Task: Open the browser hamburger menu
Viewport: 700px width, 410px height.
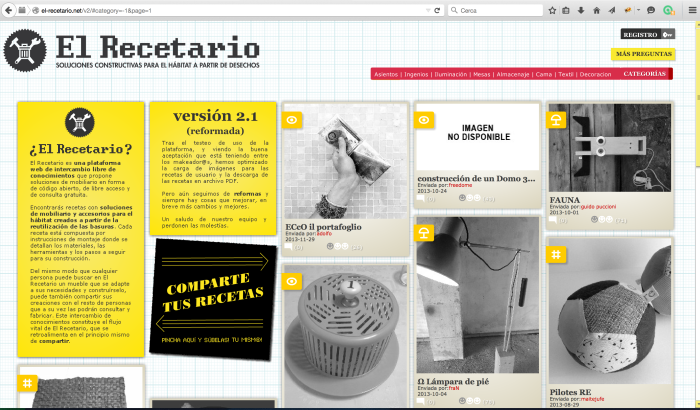Action: [x=692, y=10]
